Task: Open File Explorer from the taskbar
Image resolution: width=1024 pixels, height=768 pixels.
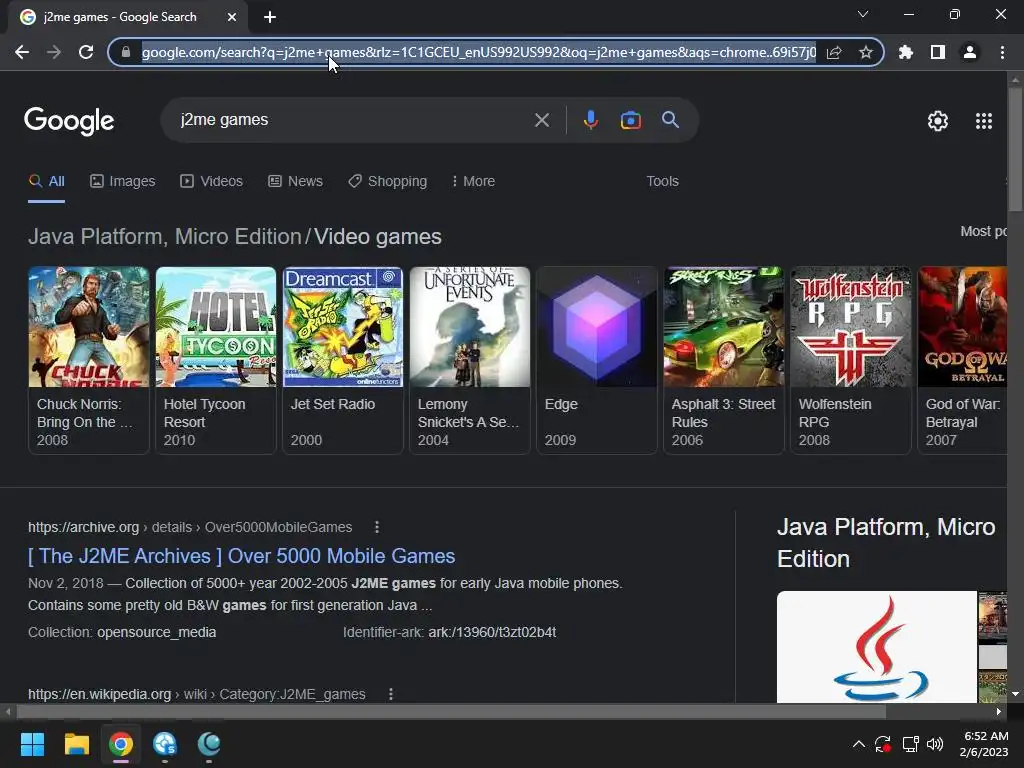Action: 76,744
